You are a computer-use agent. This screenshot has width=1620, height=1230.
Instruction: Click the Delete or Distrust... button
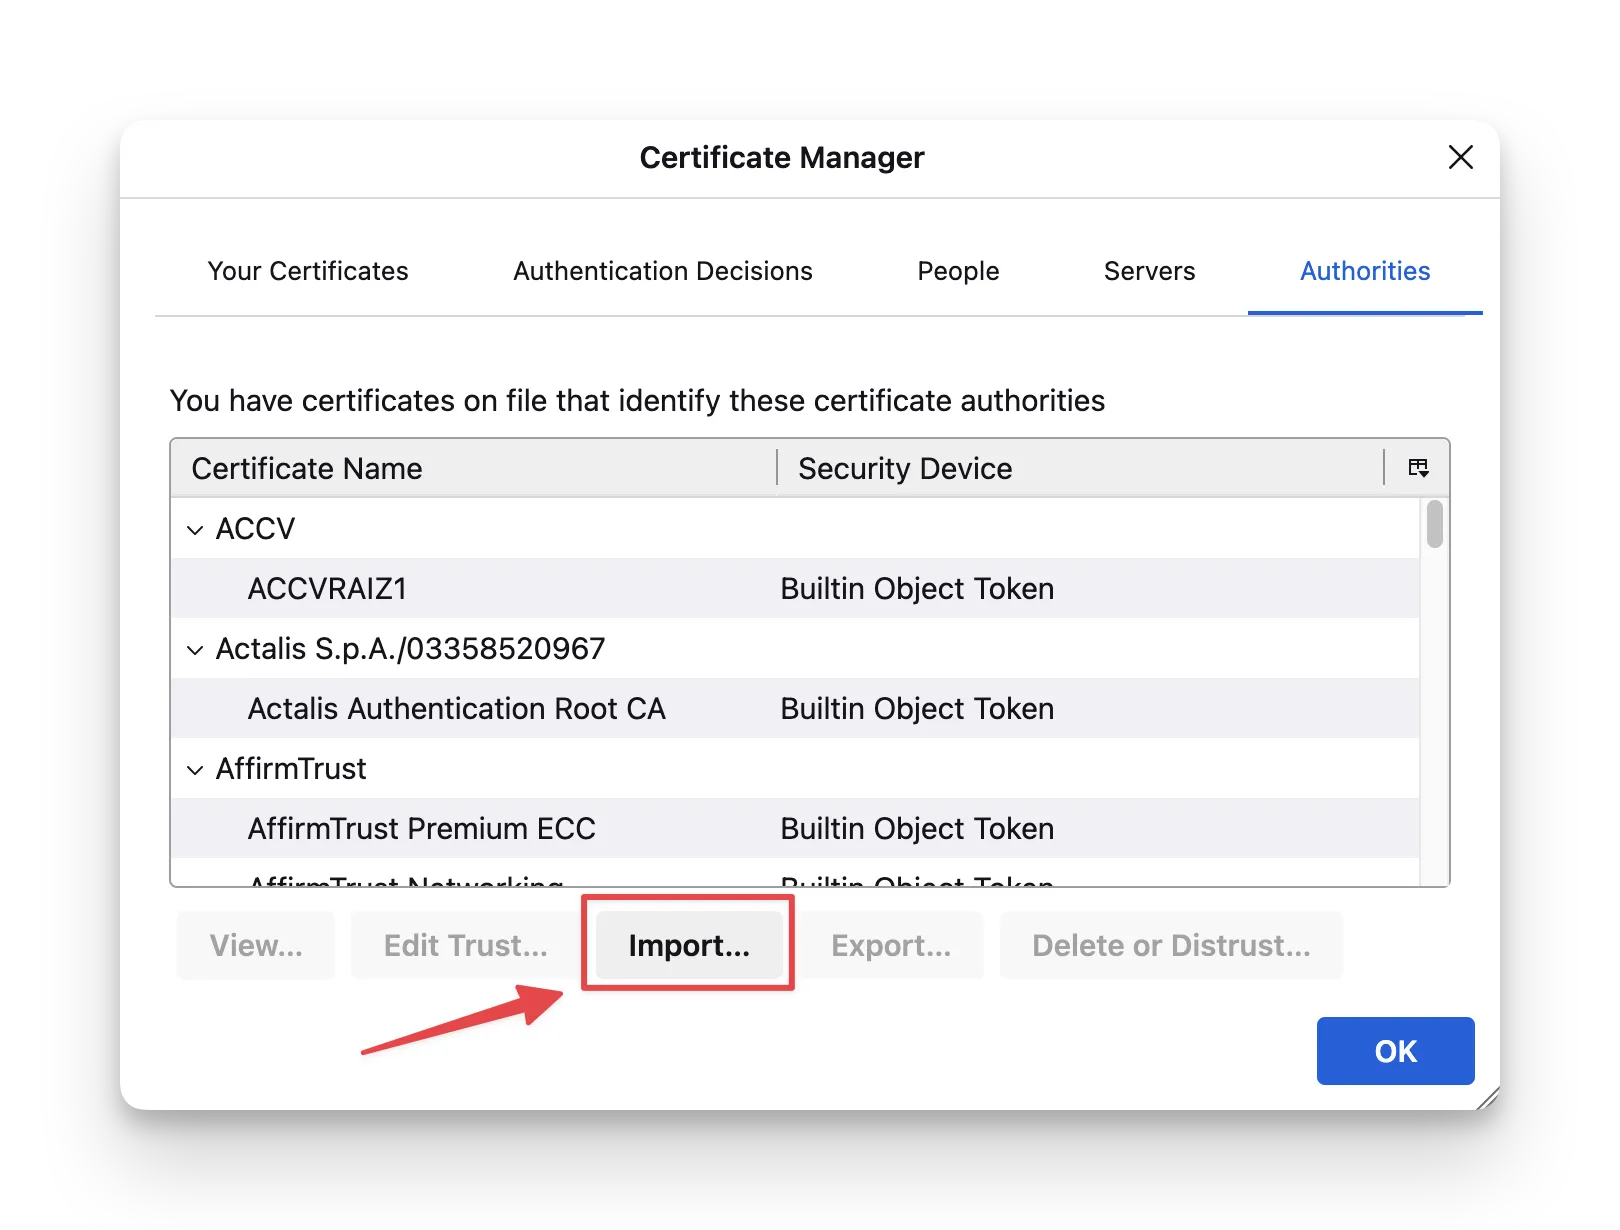click(1170, 945)
